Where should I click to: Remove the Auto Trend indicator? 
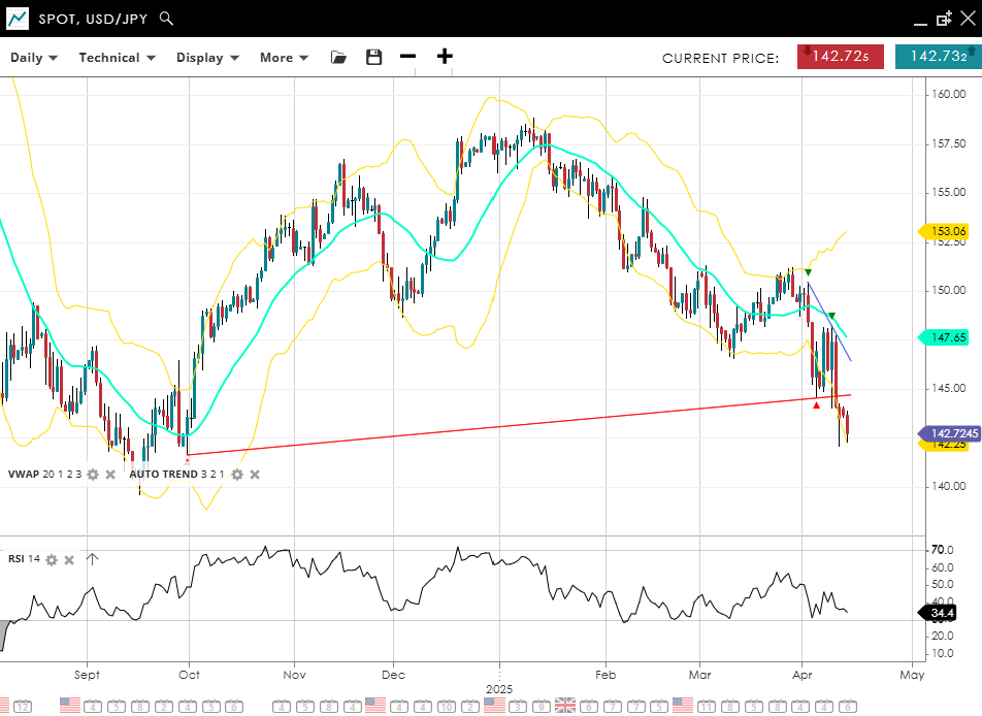pyautogui.click(x=254, y=474)
